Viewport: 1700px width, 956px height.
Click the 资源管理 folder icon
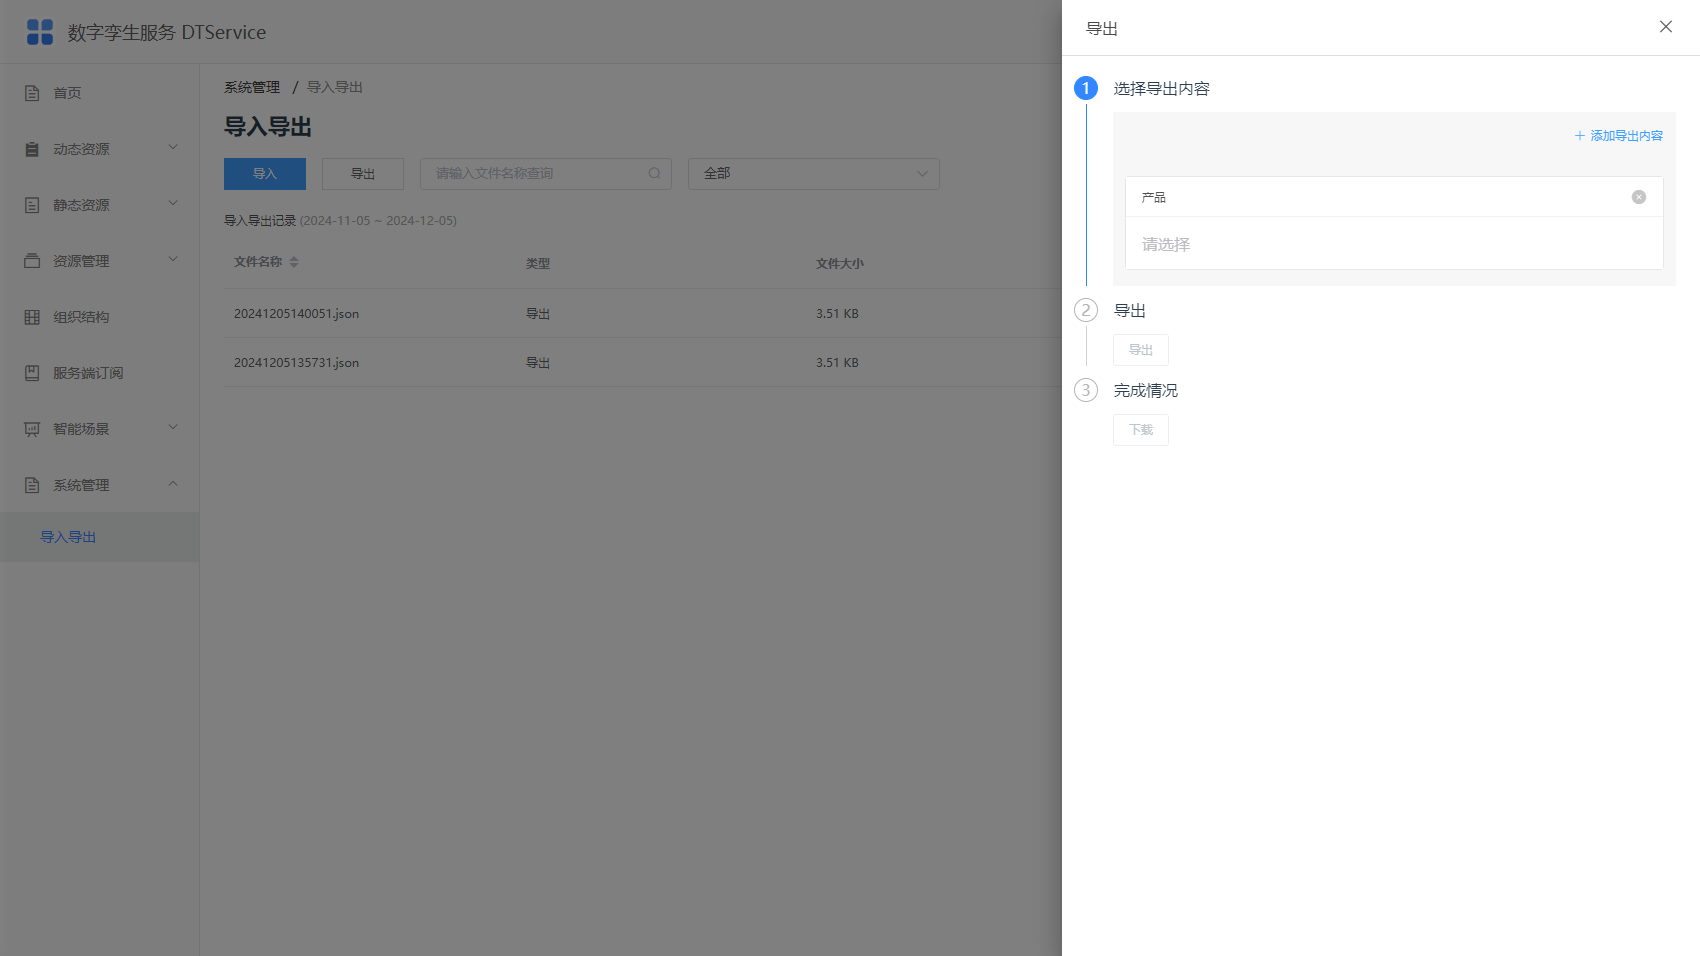(32, 261)
